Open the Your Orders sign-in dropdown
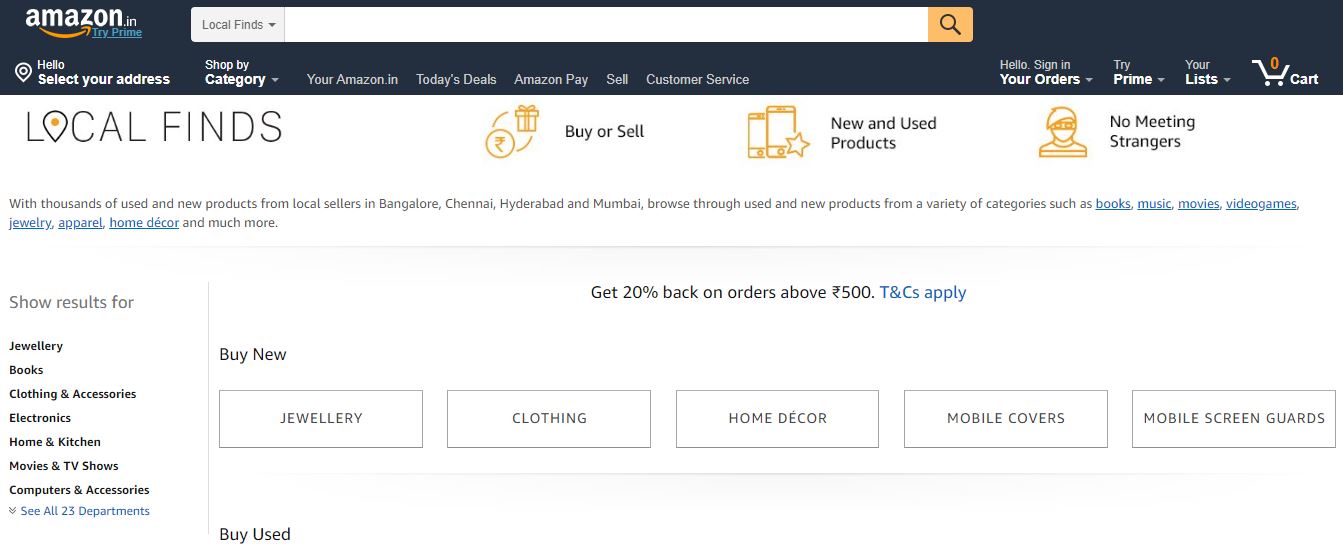This screenshot has width=1343, height=547. click(1046, 73)
